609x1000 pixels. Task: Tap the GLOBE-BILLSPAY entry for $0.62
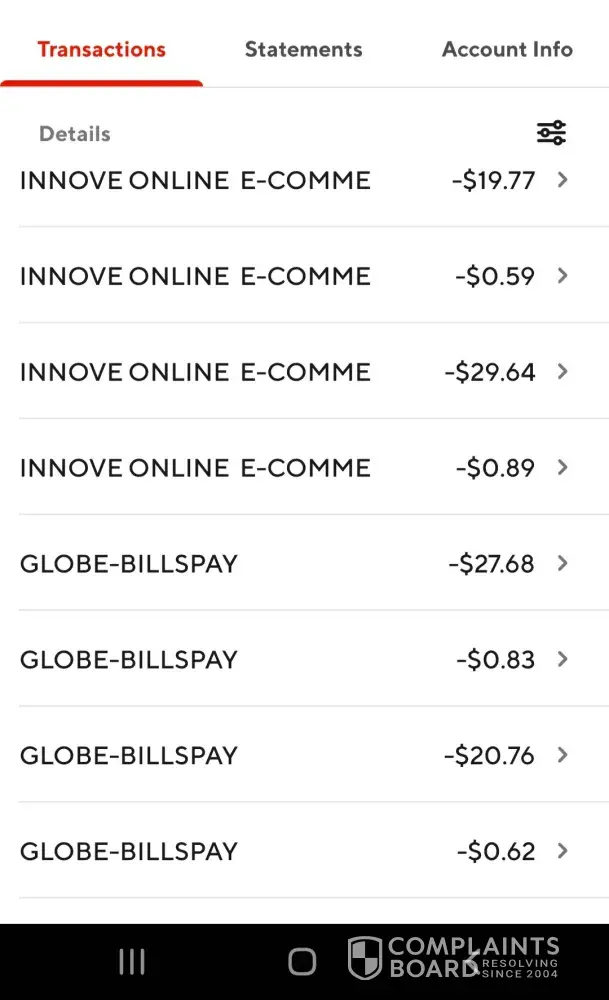pos(129,852)
